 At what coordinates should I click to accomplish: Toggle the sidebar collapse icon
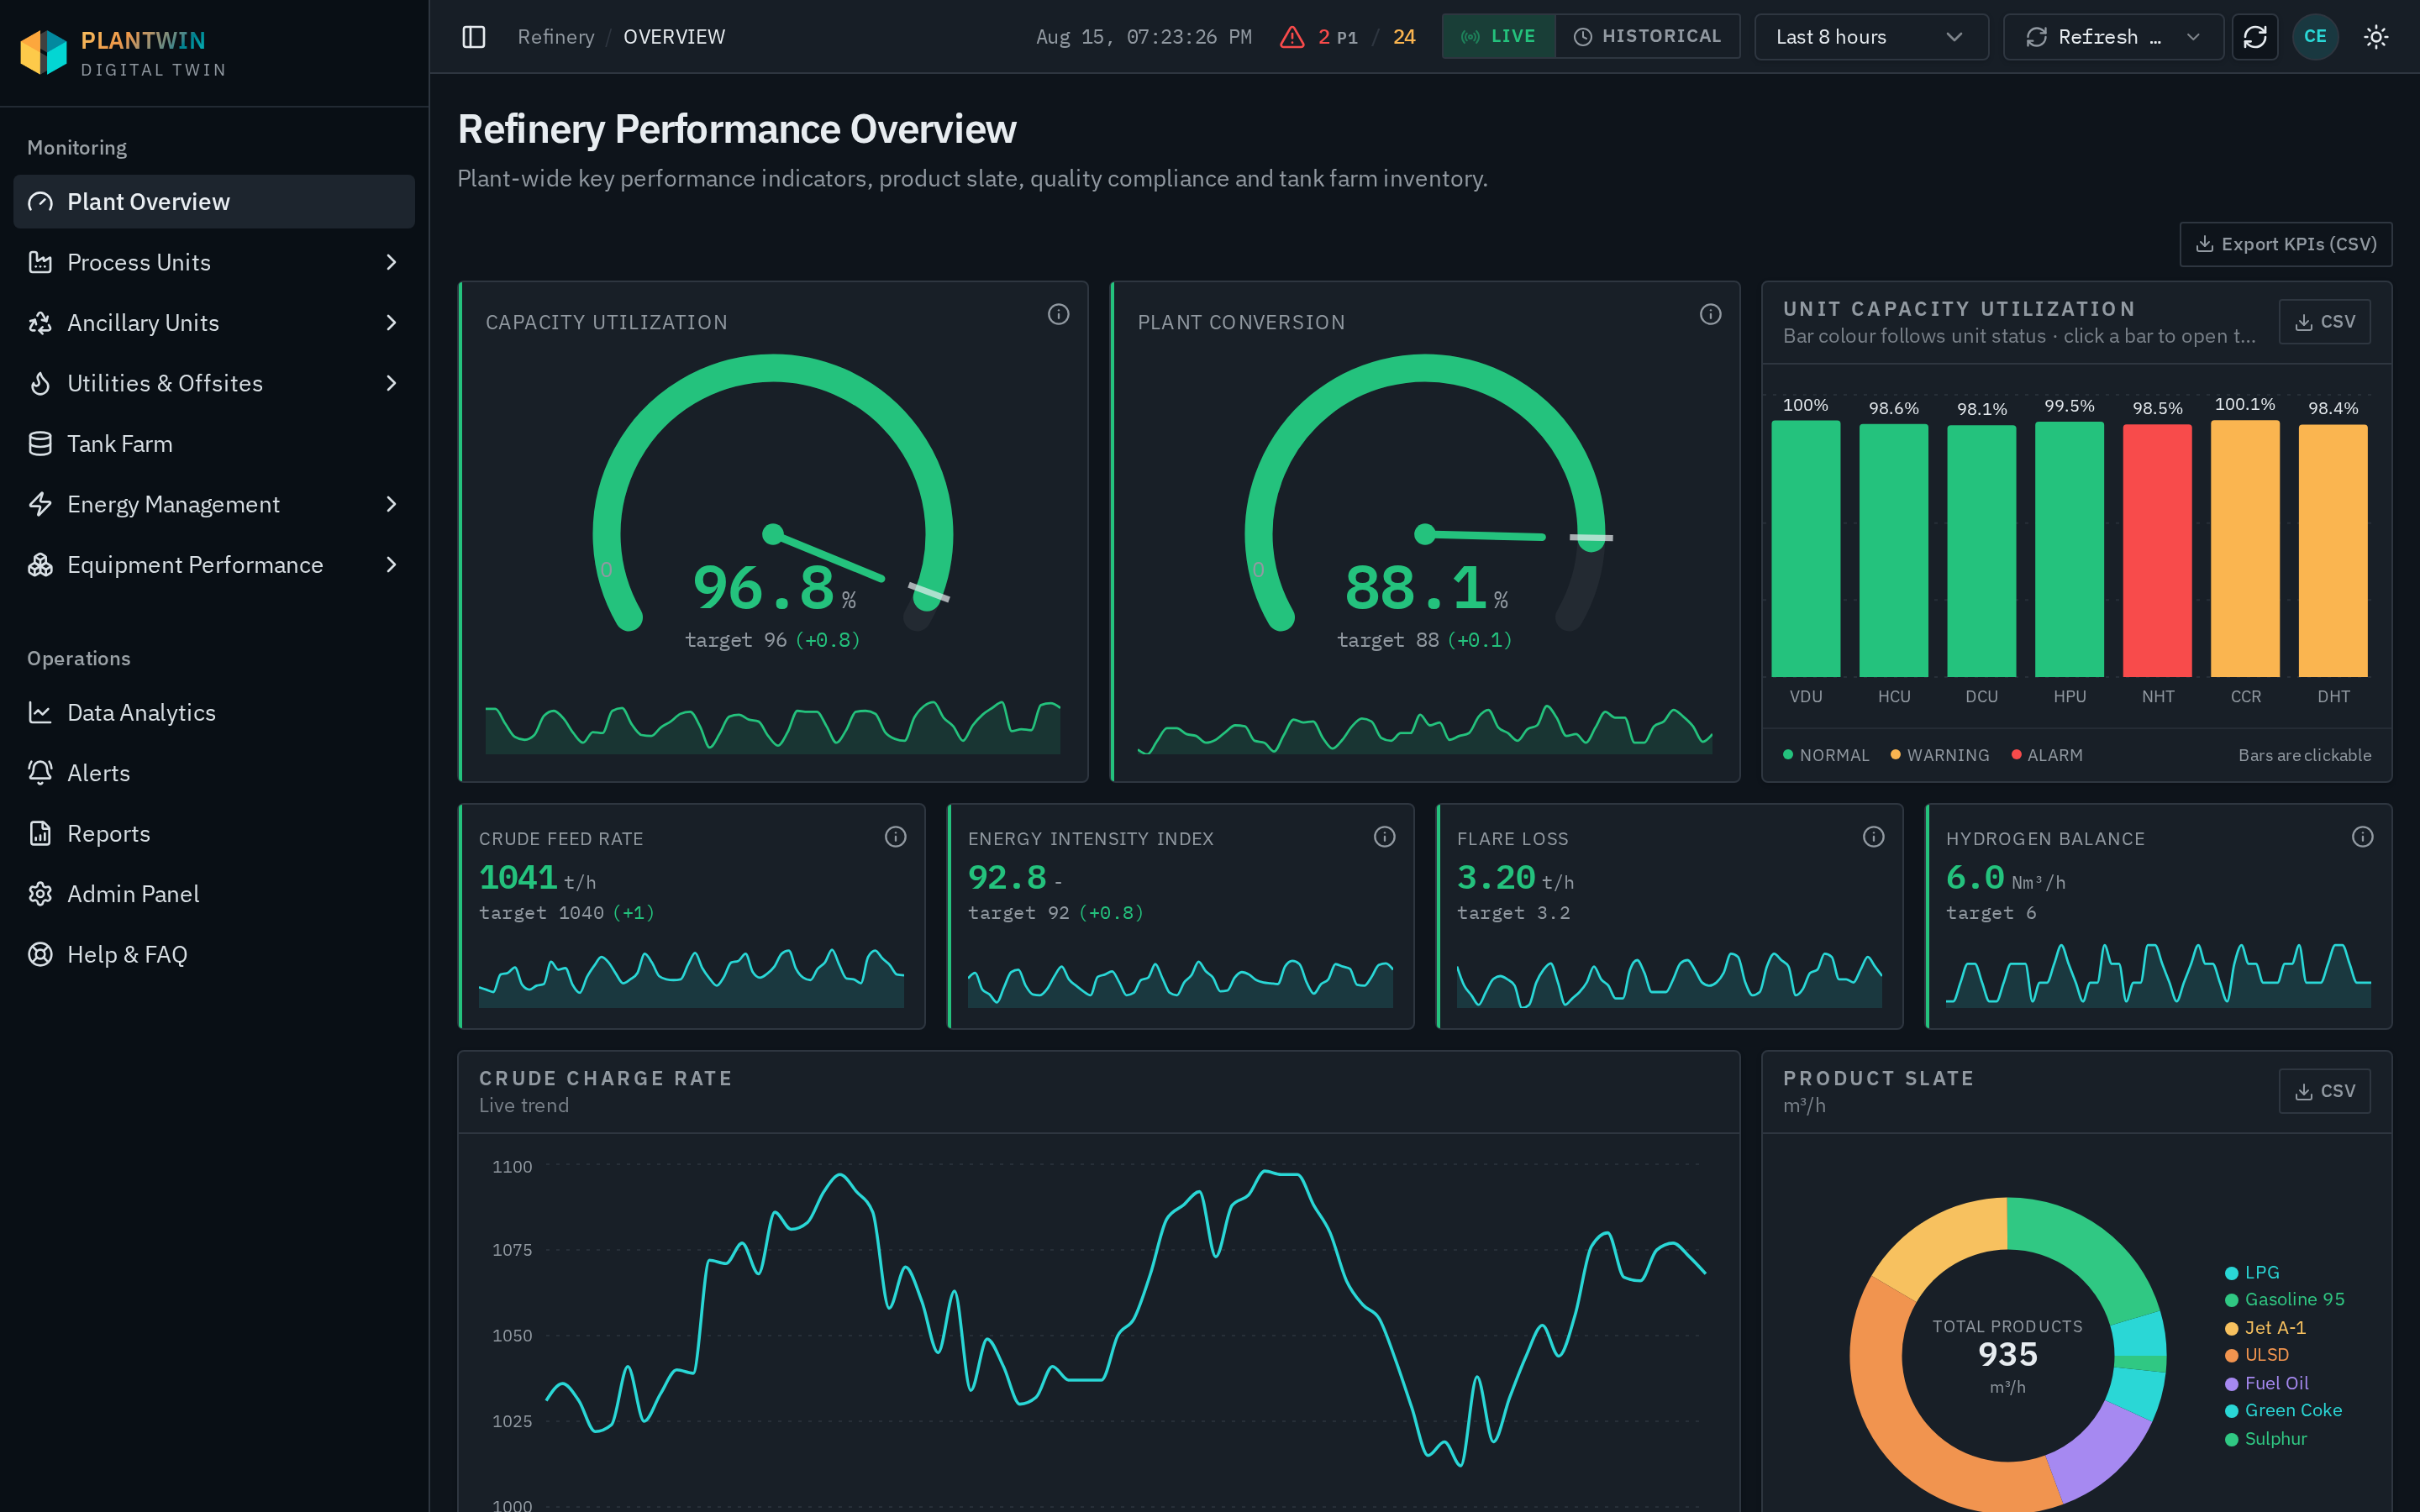(474, 37)
